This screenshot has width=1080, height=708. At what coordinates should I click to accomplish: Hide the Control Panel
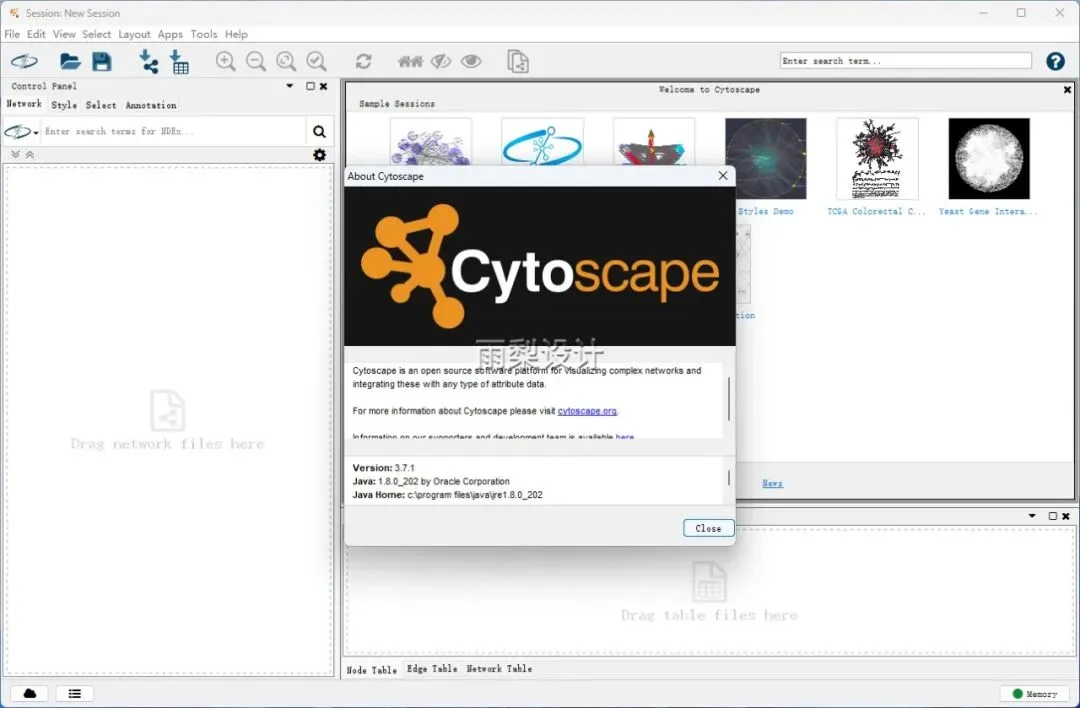pyautogui.click(x=323, y=86)
